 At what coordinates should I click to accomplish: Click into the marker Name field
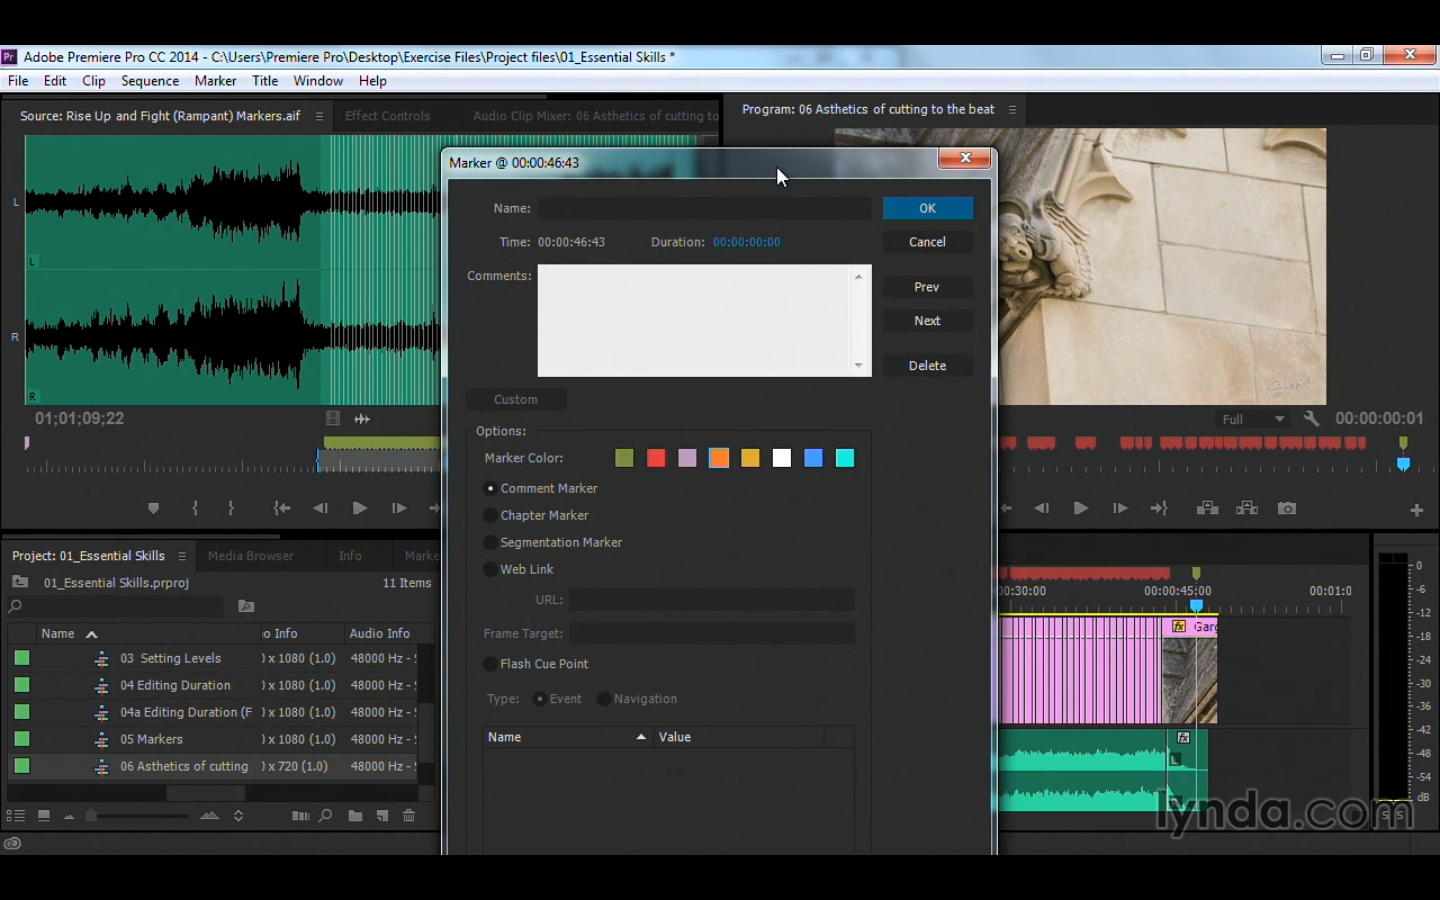705,208
